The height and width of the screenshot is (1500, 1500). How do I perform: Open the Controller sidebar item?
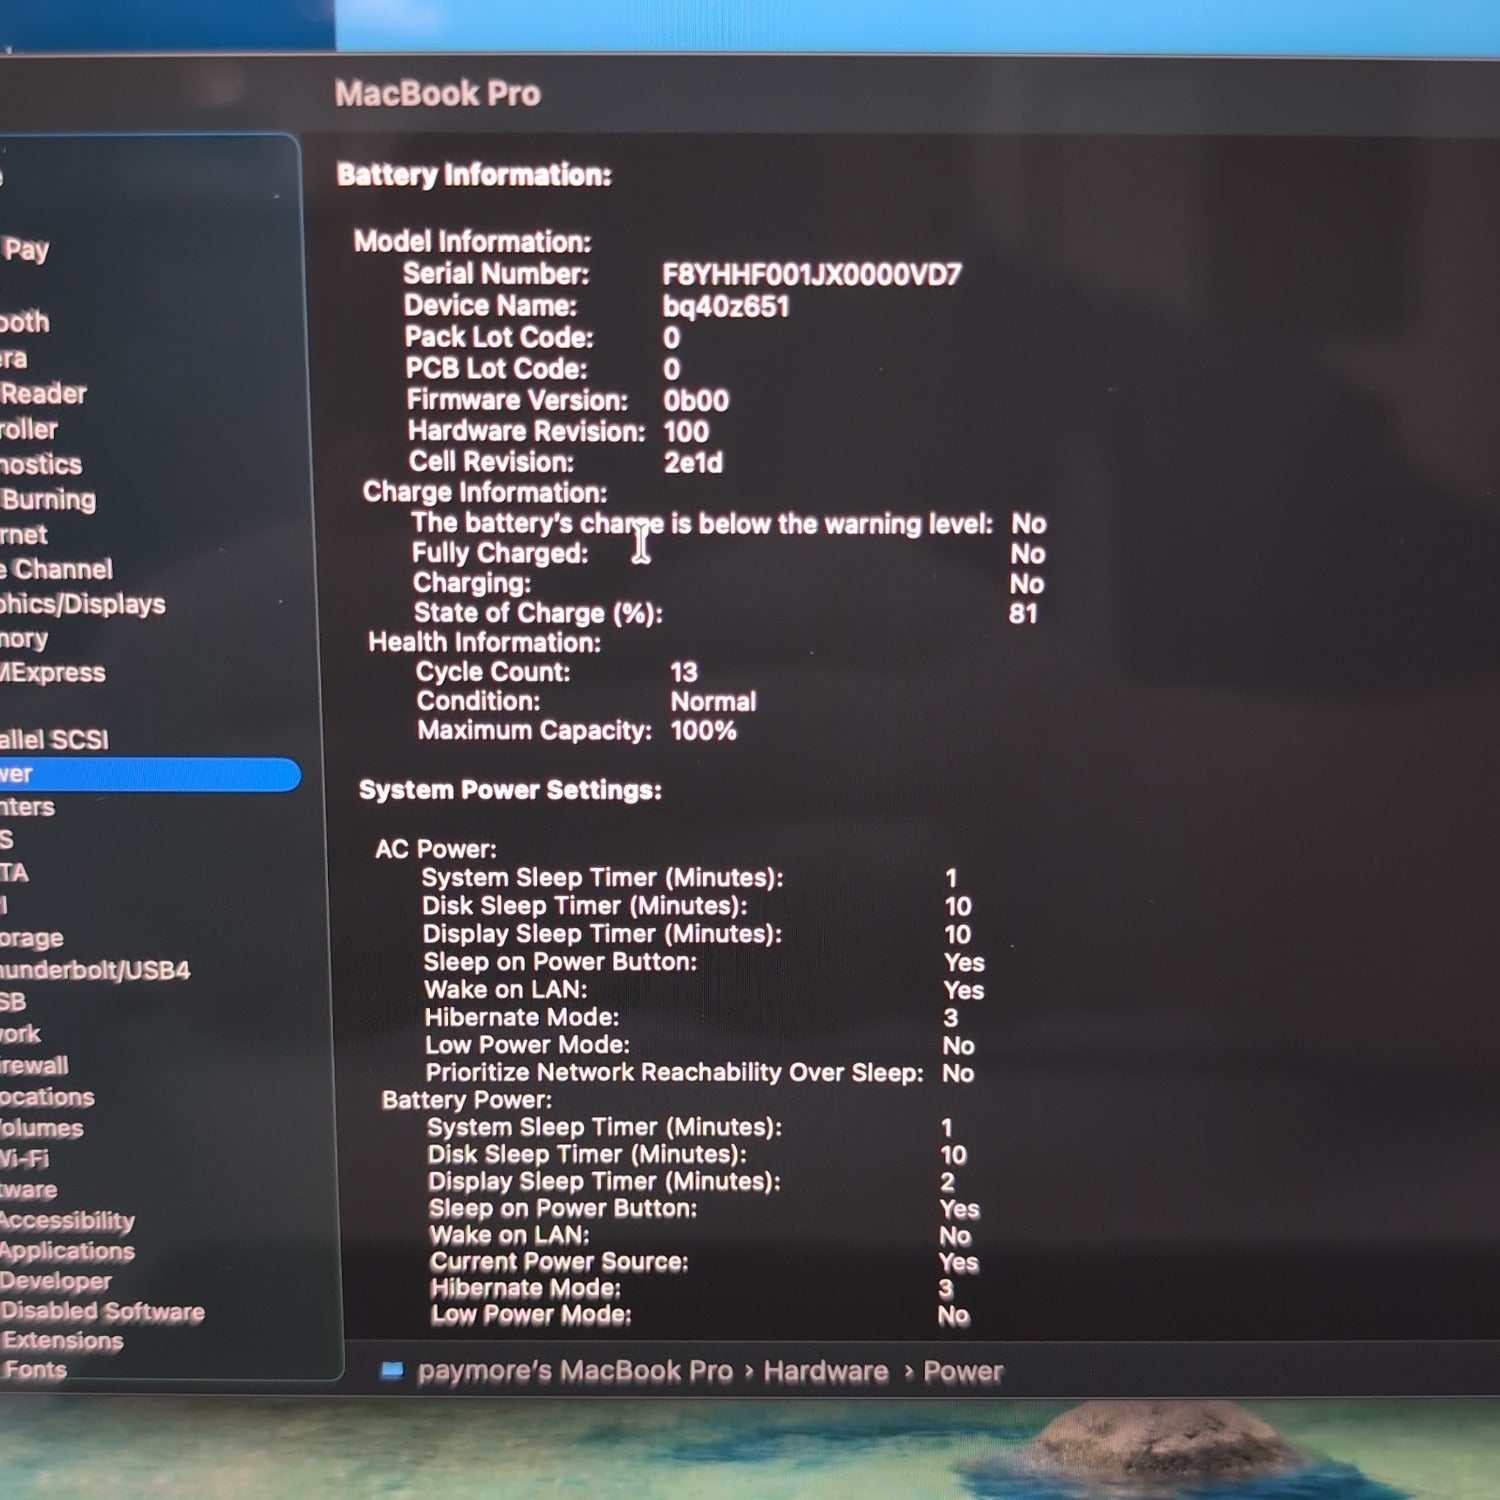point(29,430)
